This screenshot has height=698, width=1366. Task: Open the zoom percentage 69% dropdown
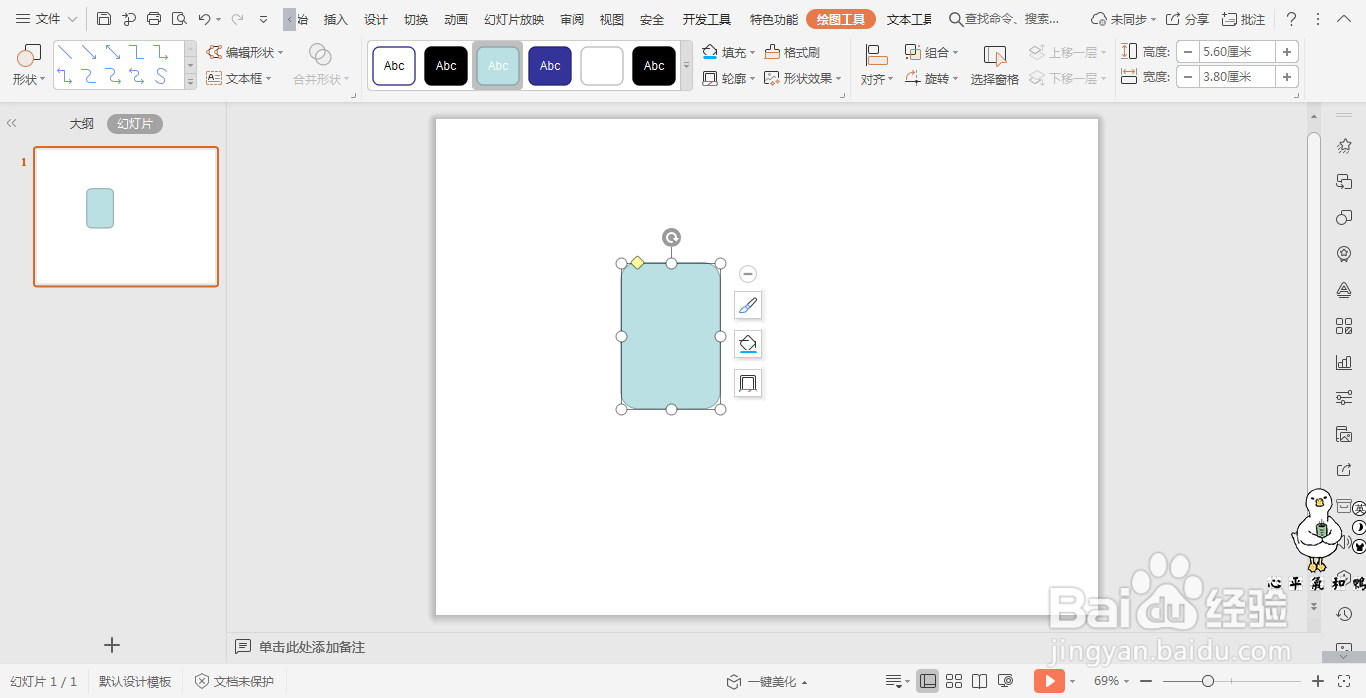1111,681
